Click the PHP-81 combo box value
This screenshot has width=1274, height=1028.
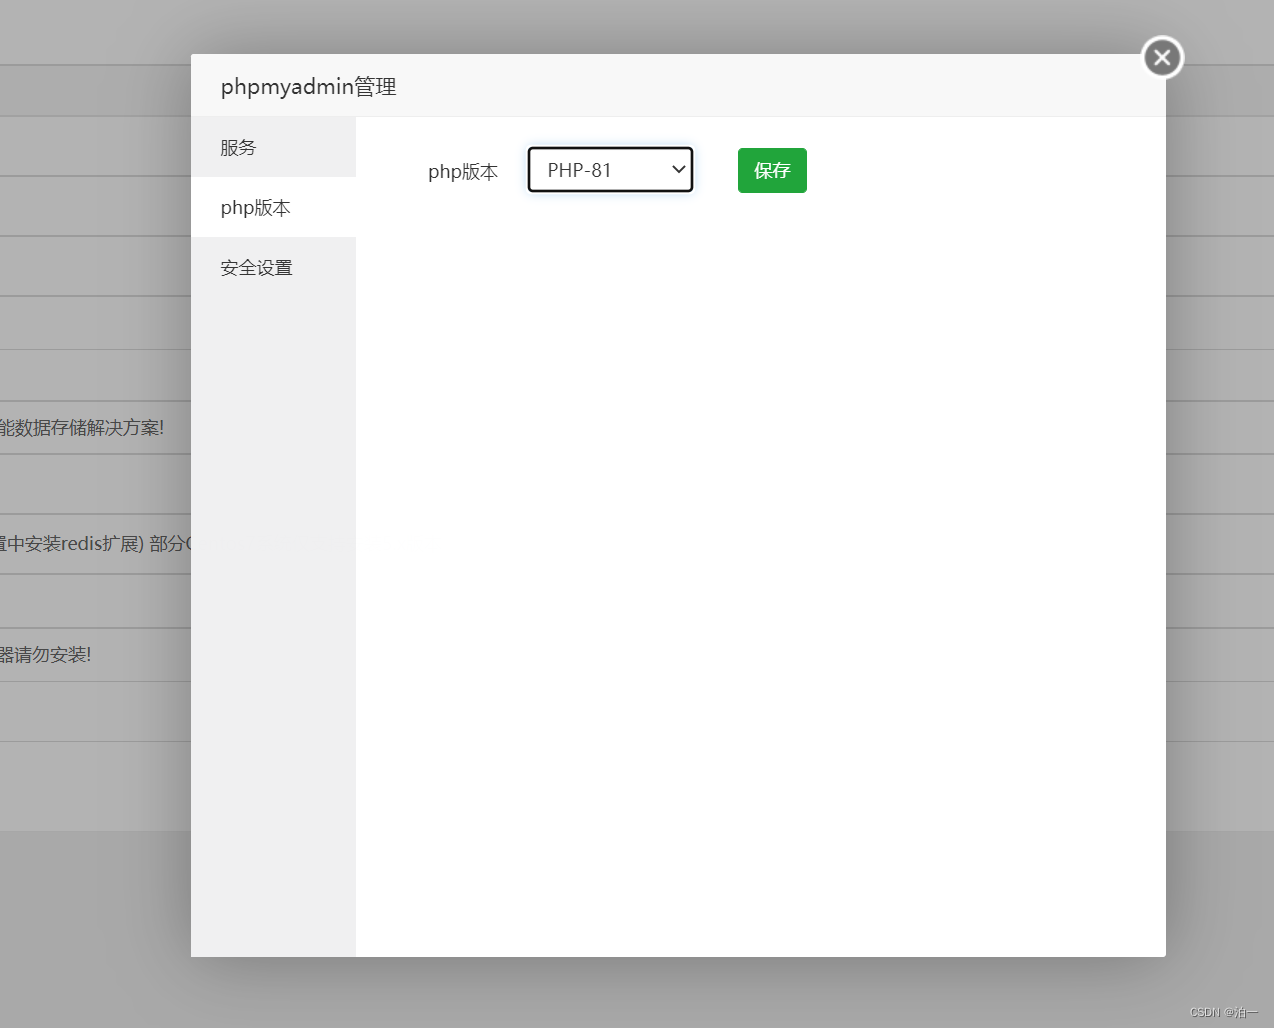590,169
